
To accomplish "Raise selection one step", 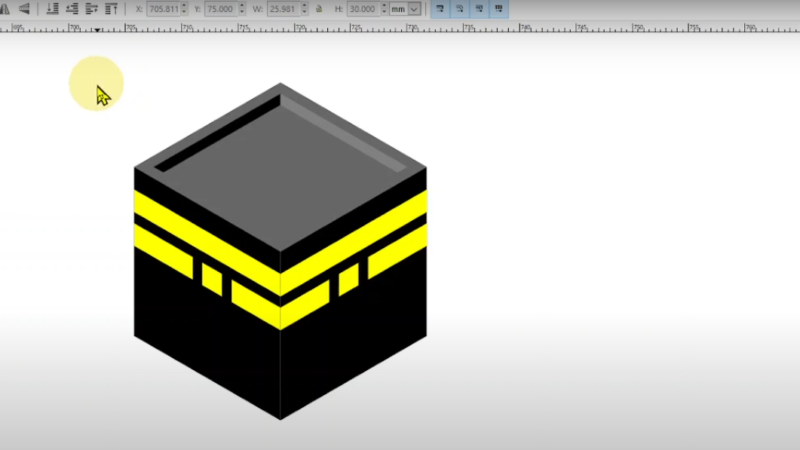I will pos(91,9).
